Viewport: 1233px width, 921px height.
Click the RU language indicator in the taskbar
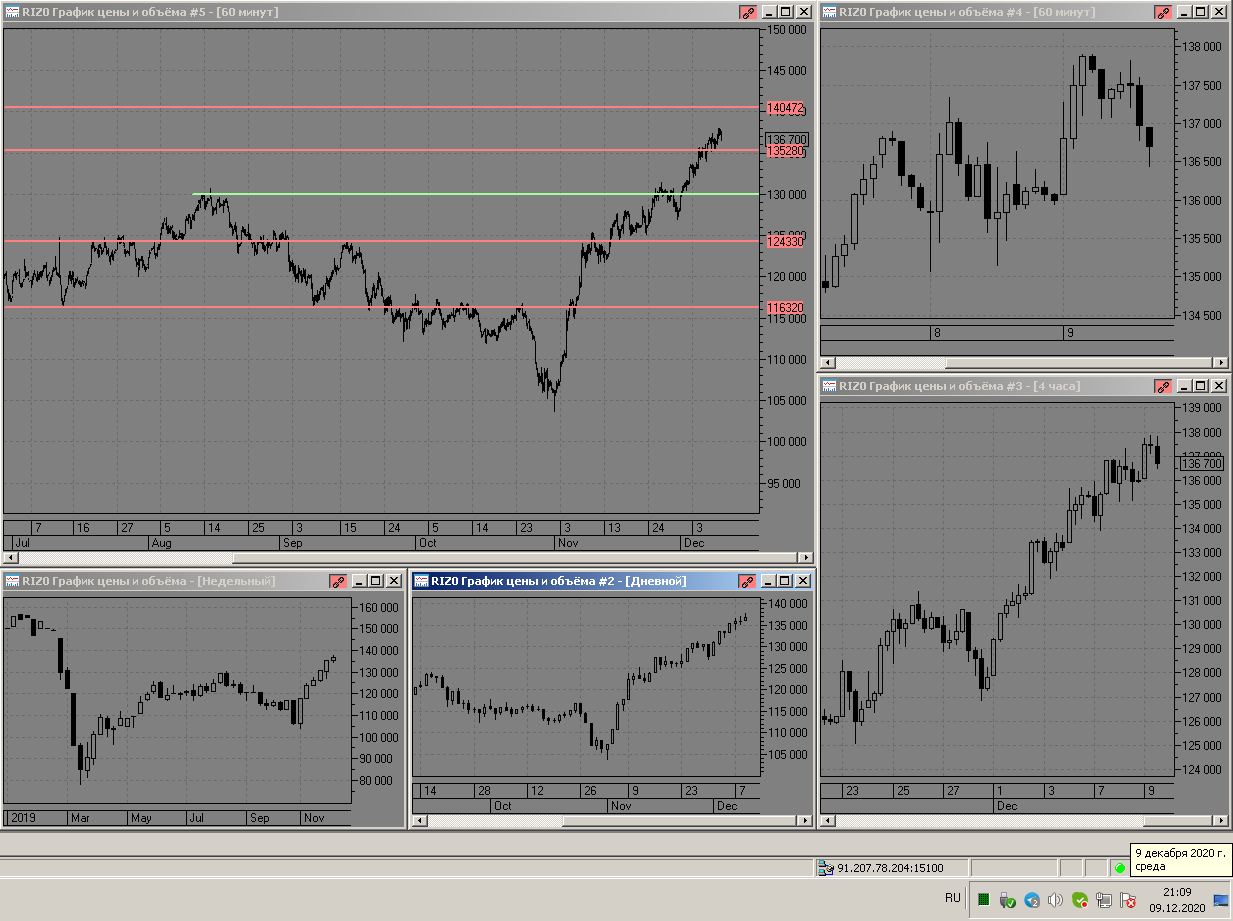point(953,898)
